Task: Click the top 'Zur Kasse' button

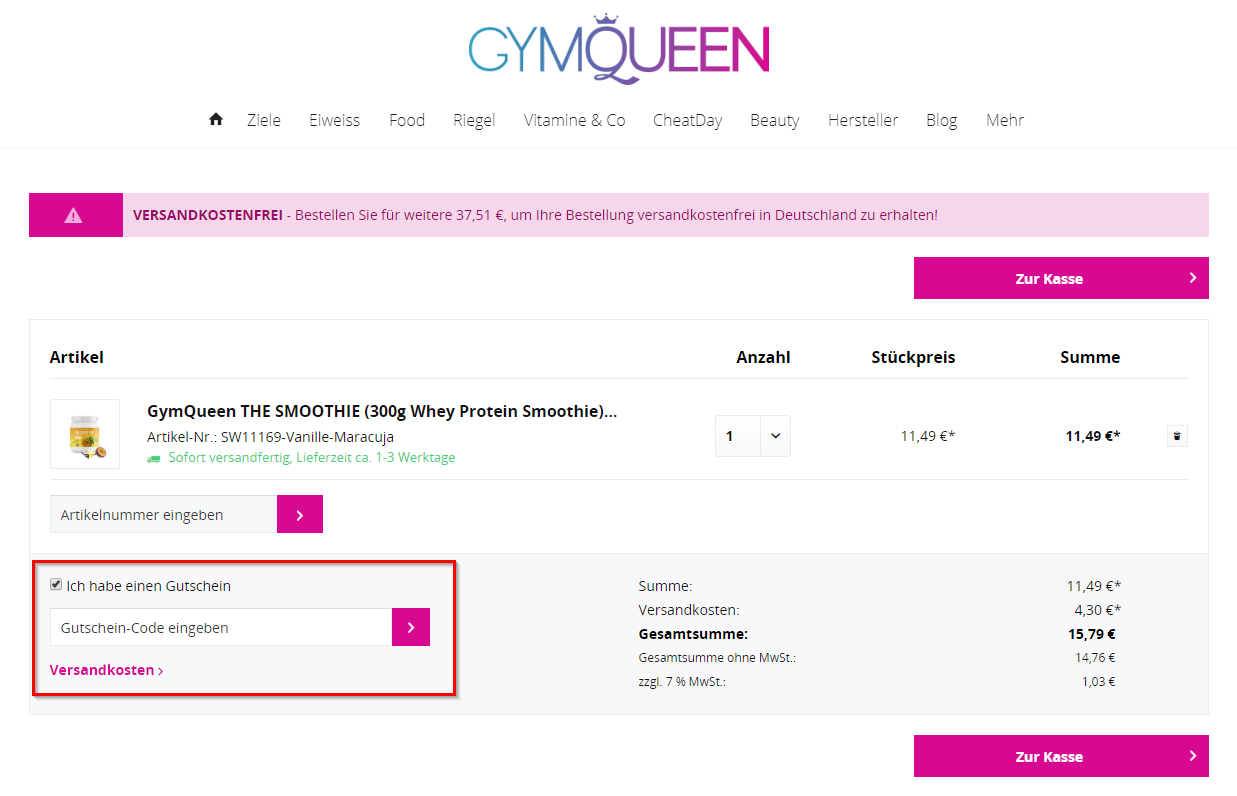Action: click(1061, 278)
